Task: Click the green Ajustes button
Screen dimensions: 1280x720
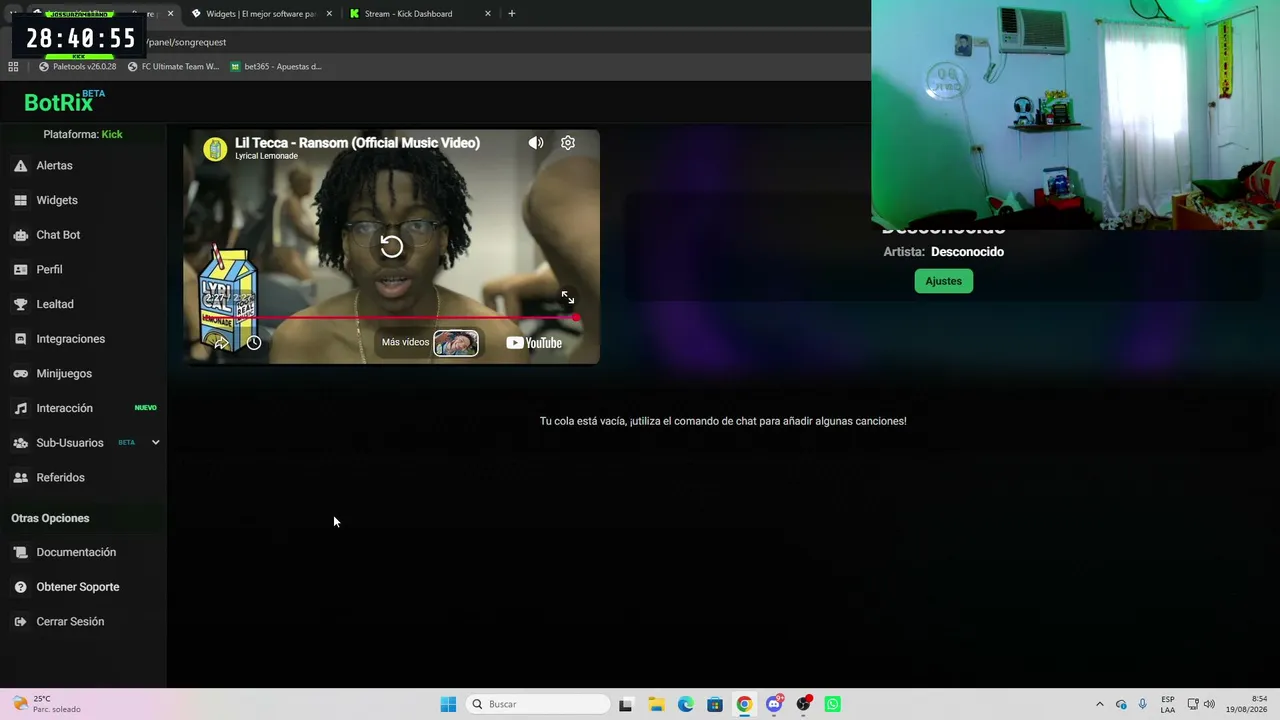Action: click(x=943, y=281)
